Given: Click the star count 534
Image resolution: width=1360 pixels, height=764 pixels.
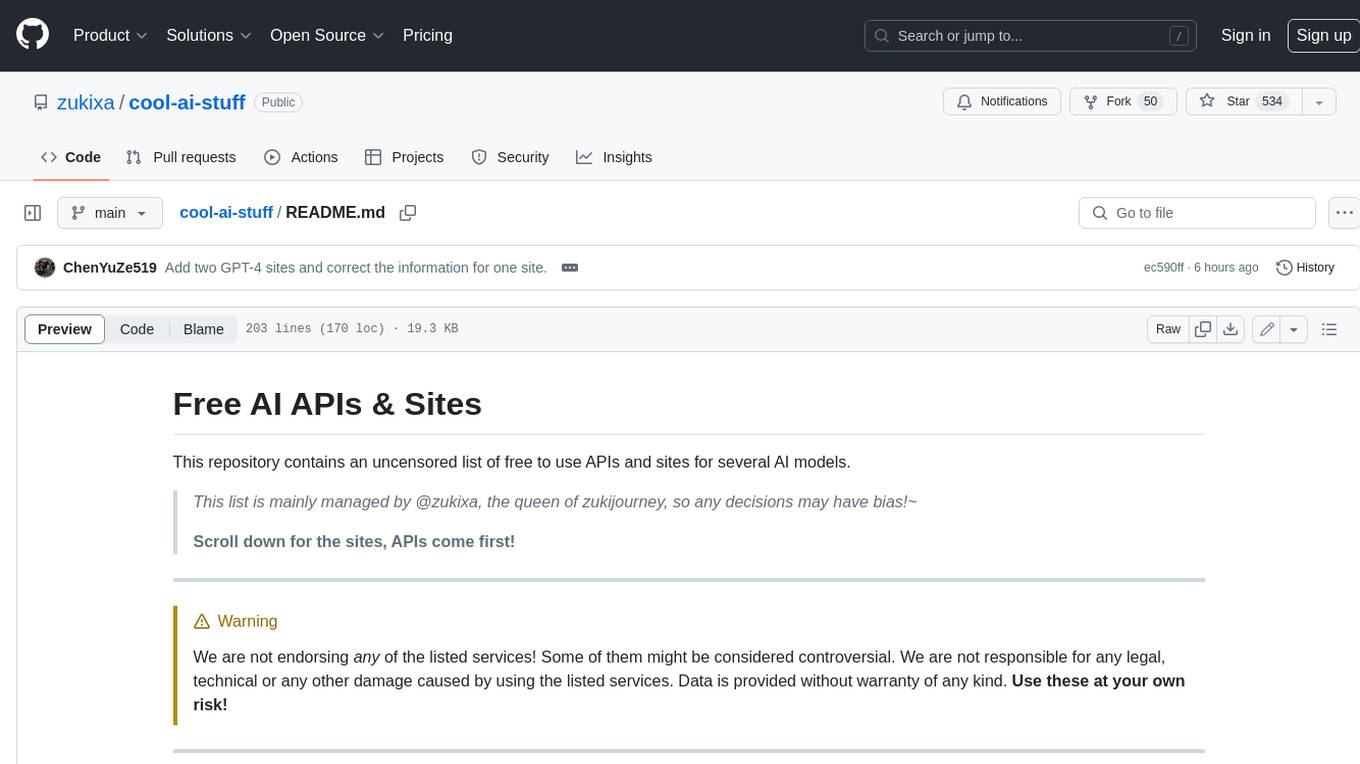Looking at the screenshot, I should 1272,101.
